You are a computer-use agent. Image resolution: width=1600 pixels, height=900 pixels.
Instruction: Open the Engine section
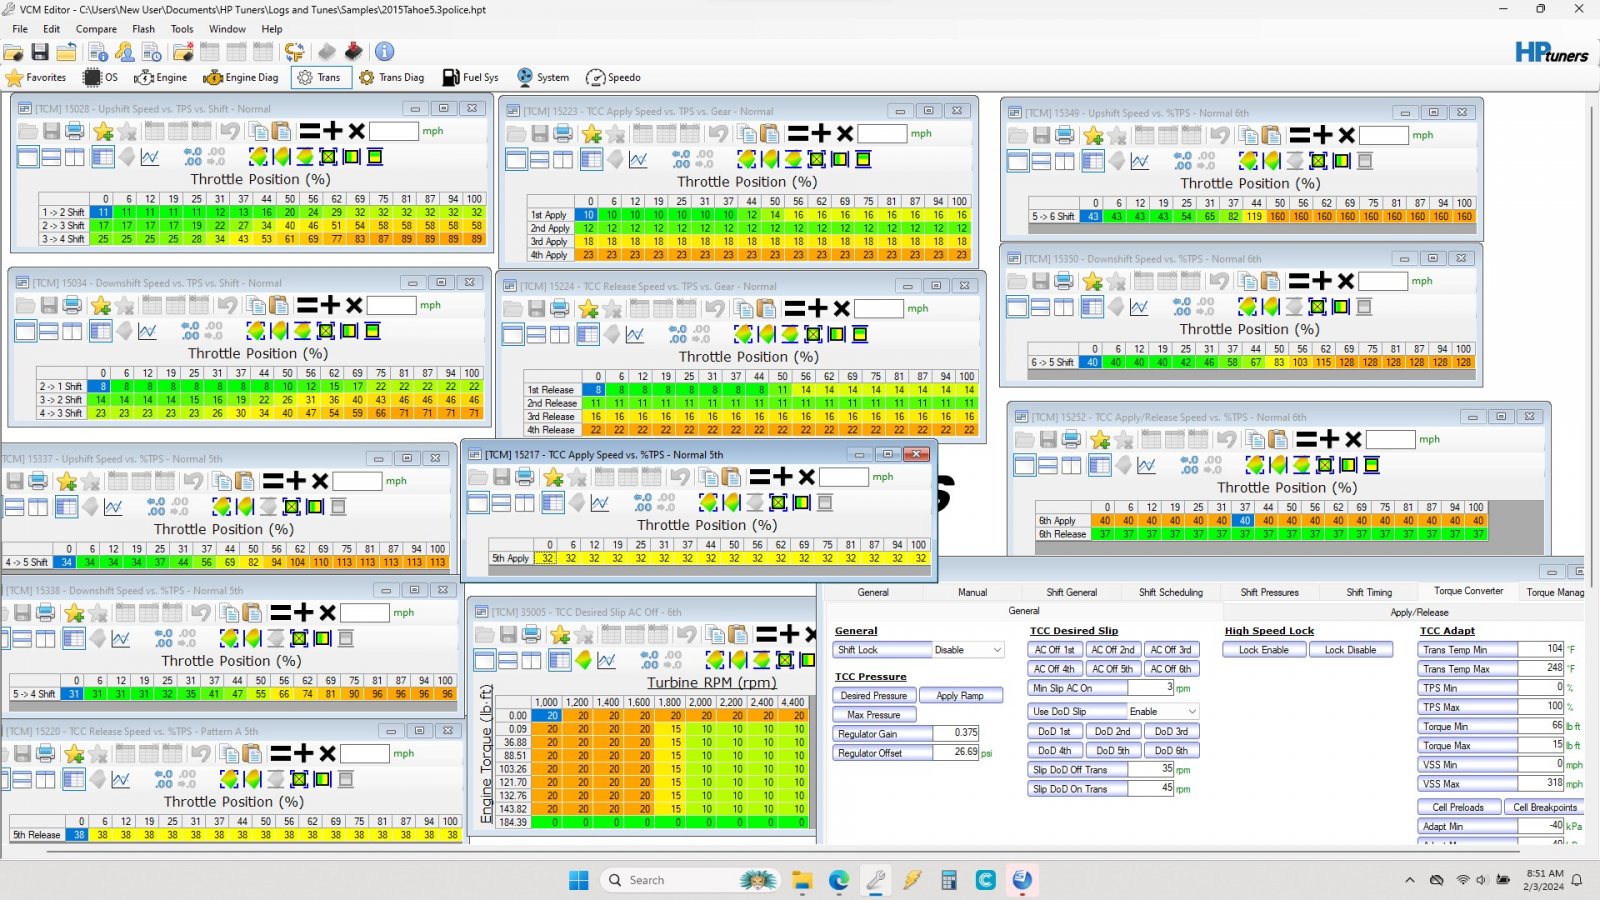(x=160, y=77)
